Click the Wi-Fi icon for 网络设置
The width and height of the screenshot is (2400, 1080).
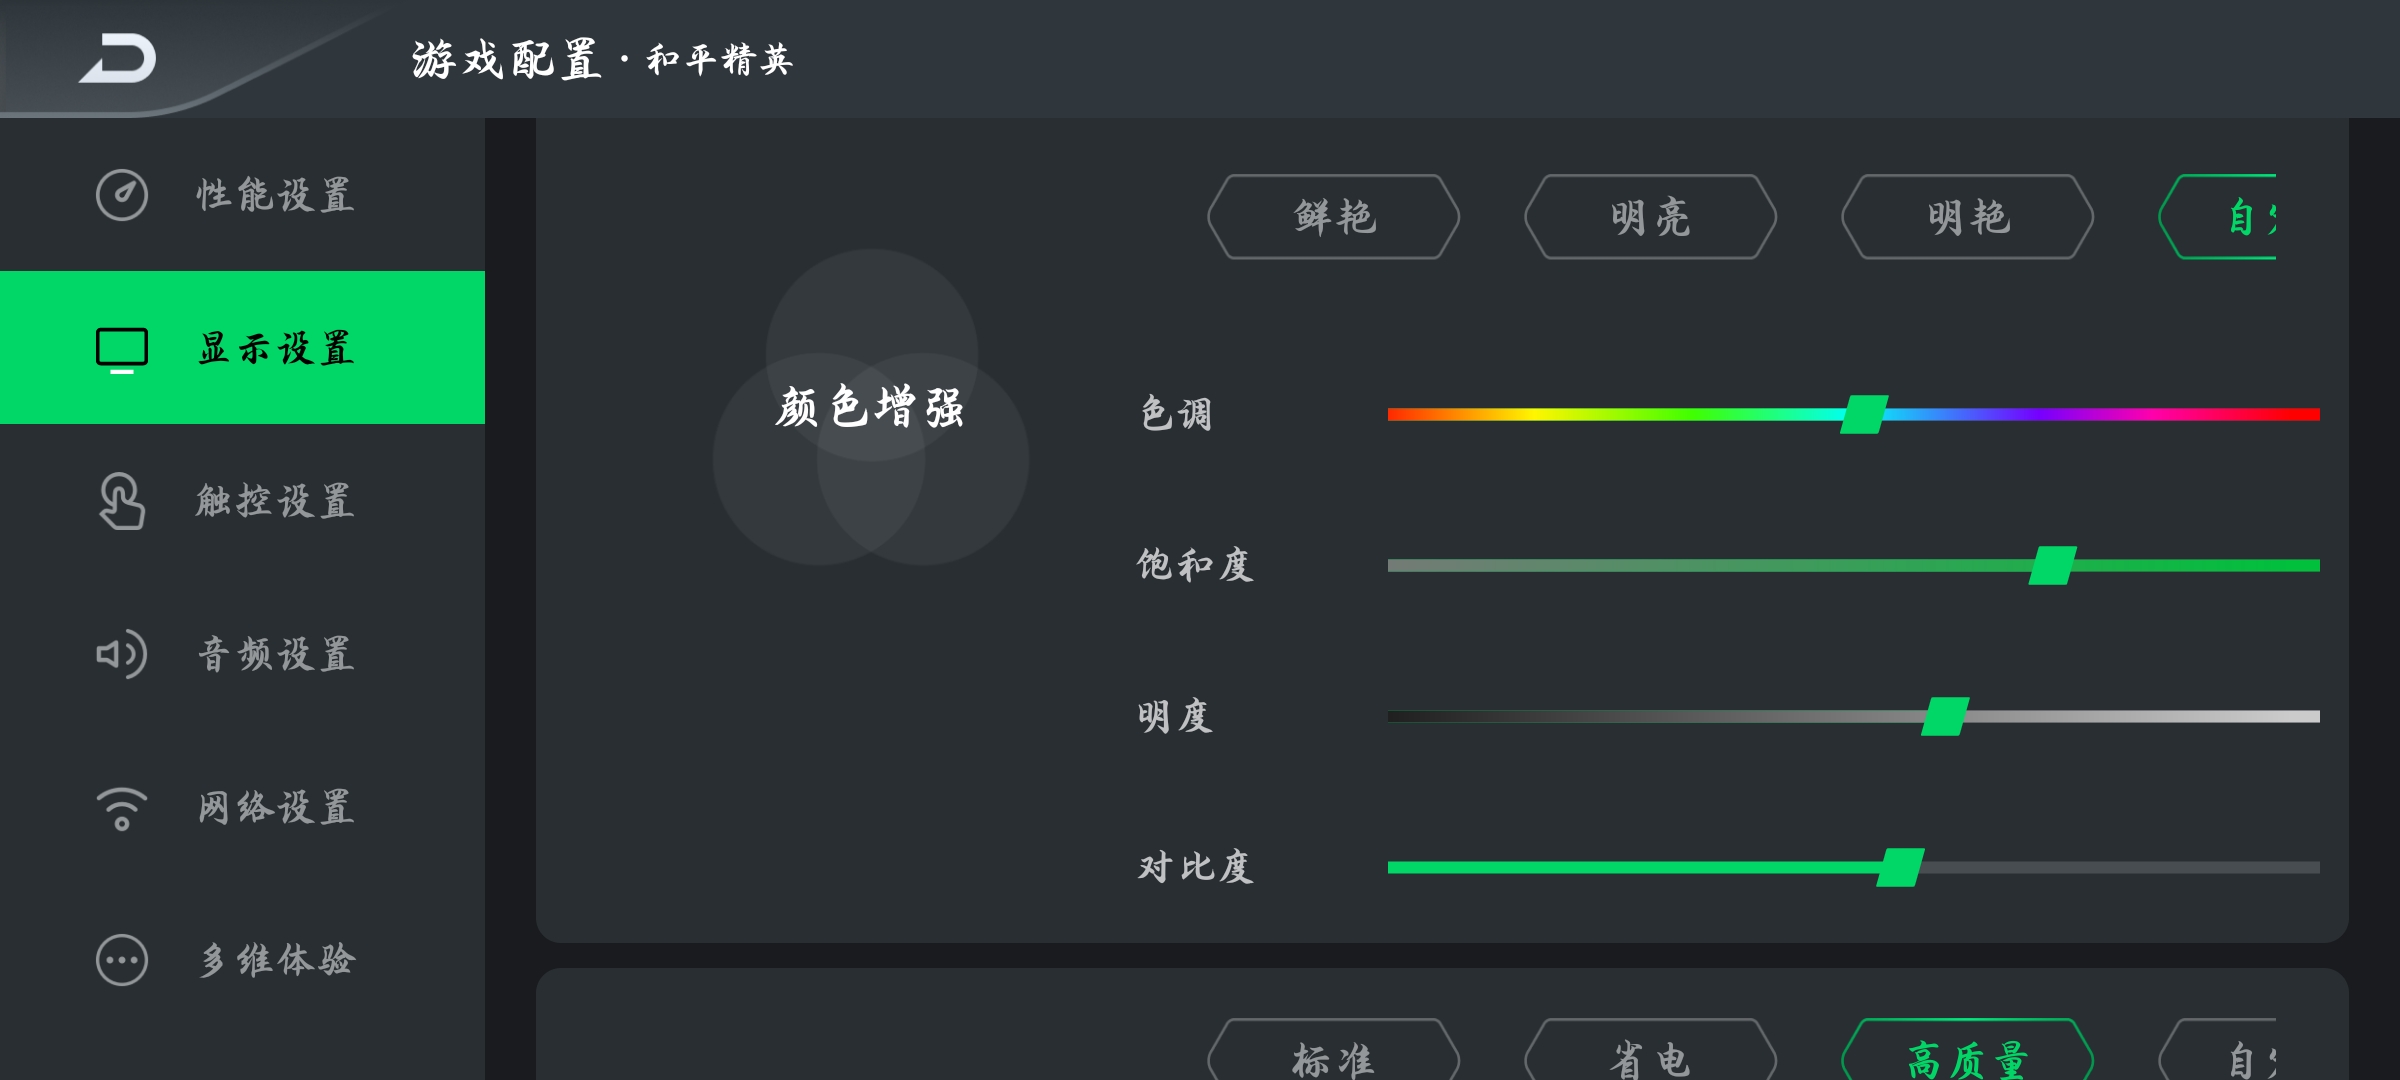point(122,808)
